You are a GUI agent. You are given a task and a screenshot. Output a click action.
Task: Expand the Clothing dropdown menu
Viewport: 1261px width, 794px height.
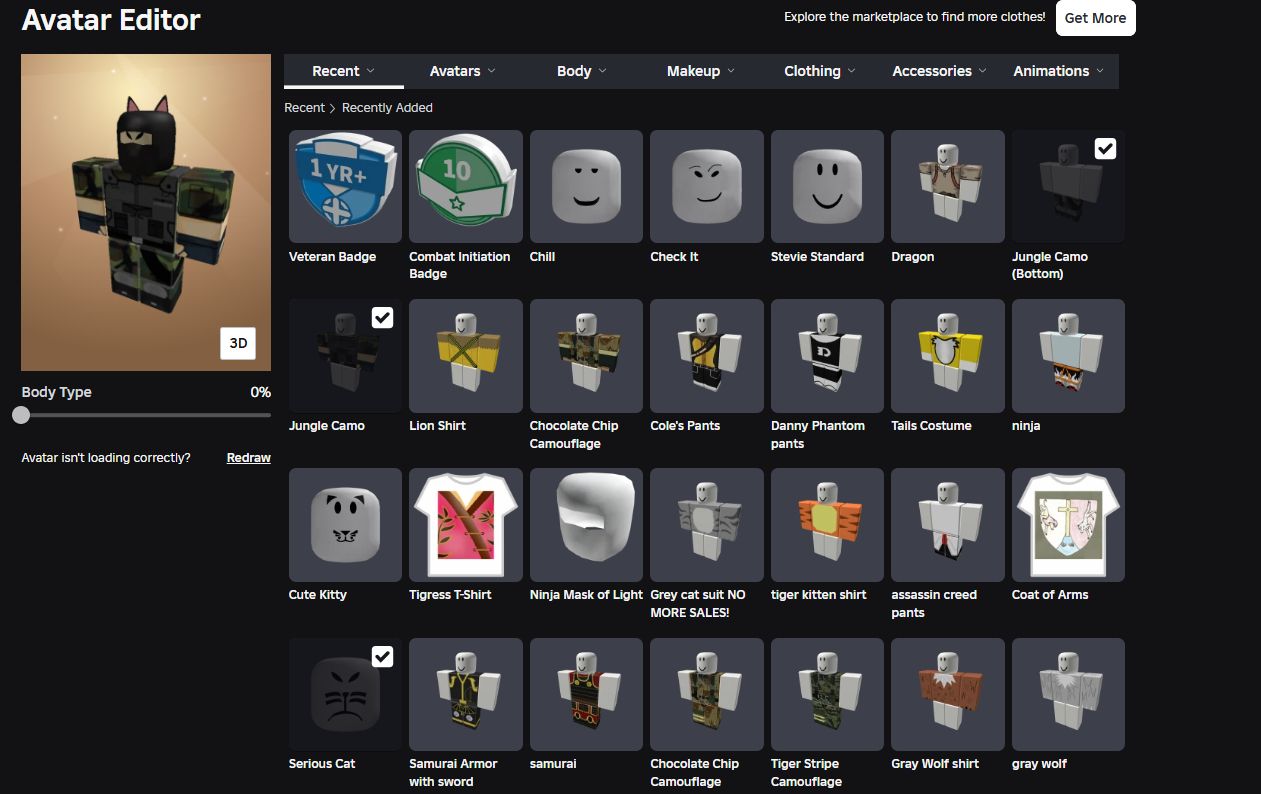(x=820, y=71)
